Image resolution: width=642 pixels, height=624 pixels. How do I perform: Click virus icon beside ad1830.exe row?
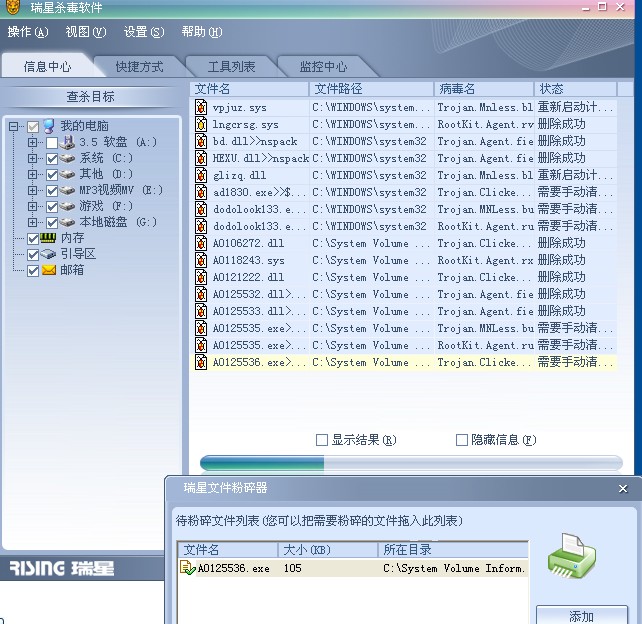201,192
